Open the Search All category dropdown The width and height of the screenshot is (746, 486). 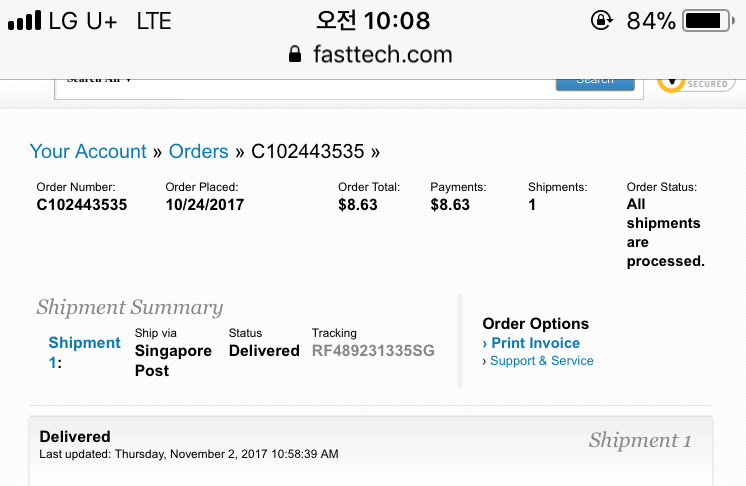click(x=99, y=81)
